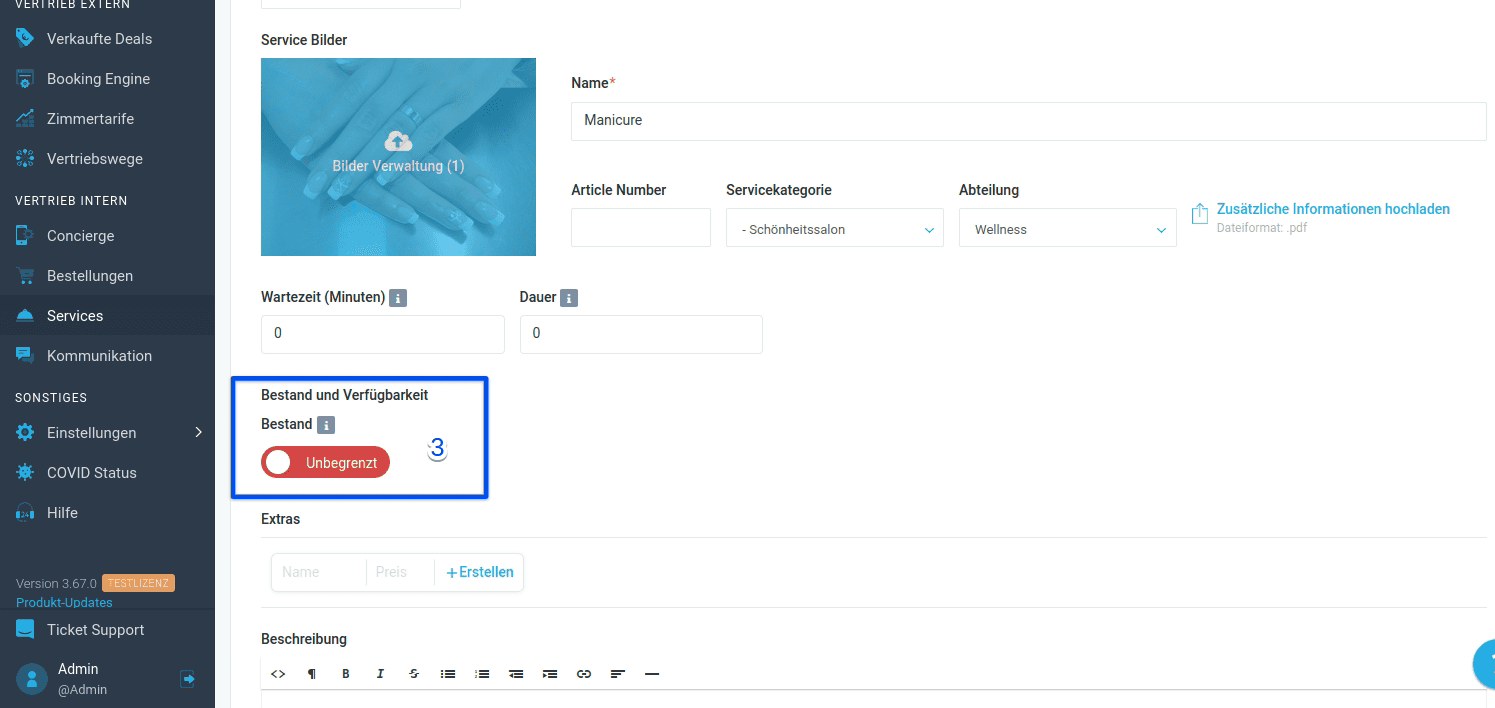Open text alignment options
The width and height of the screenshot is (1495, 708).
tap(618, 674)
